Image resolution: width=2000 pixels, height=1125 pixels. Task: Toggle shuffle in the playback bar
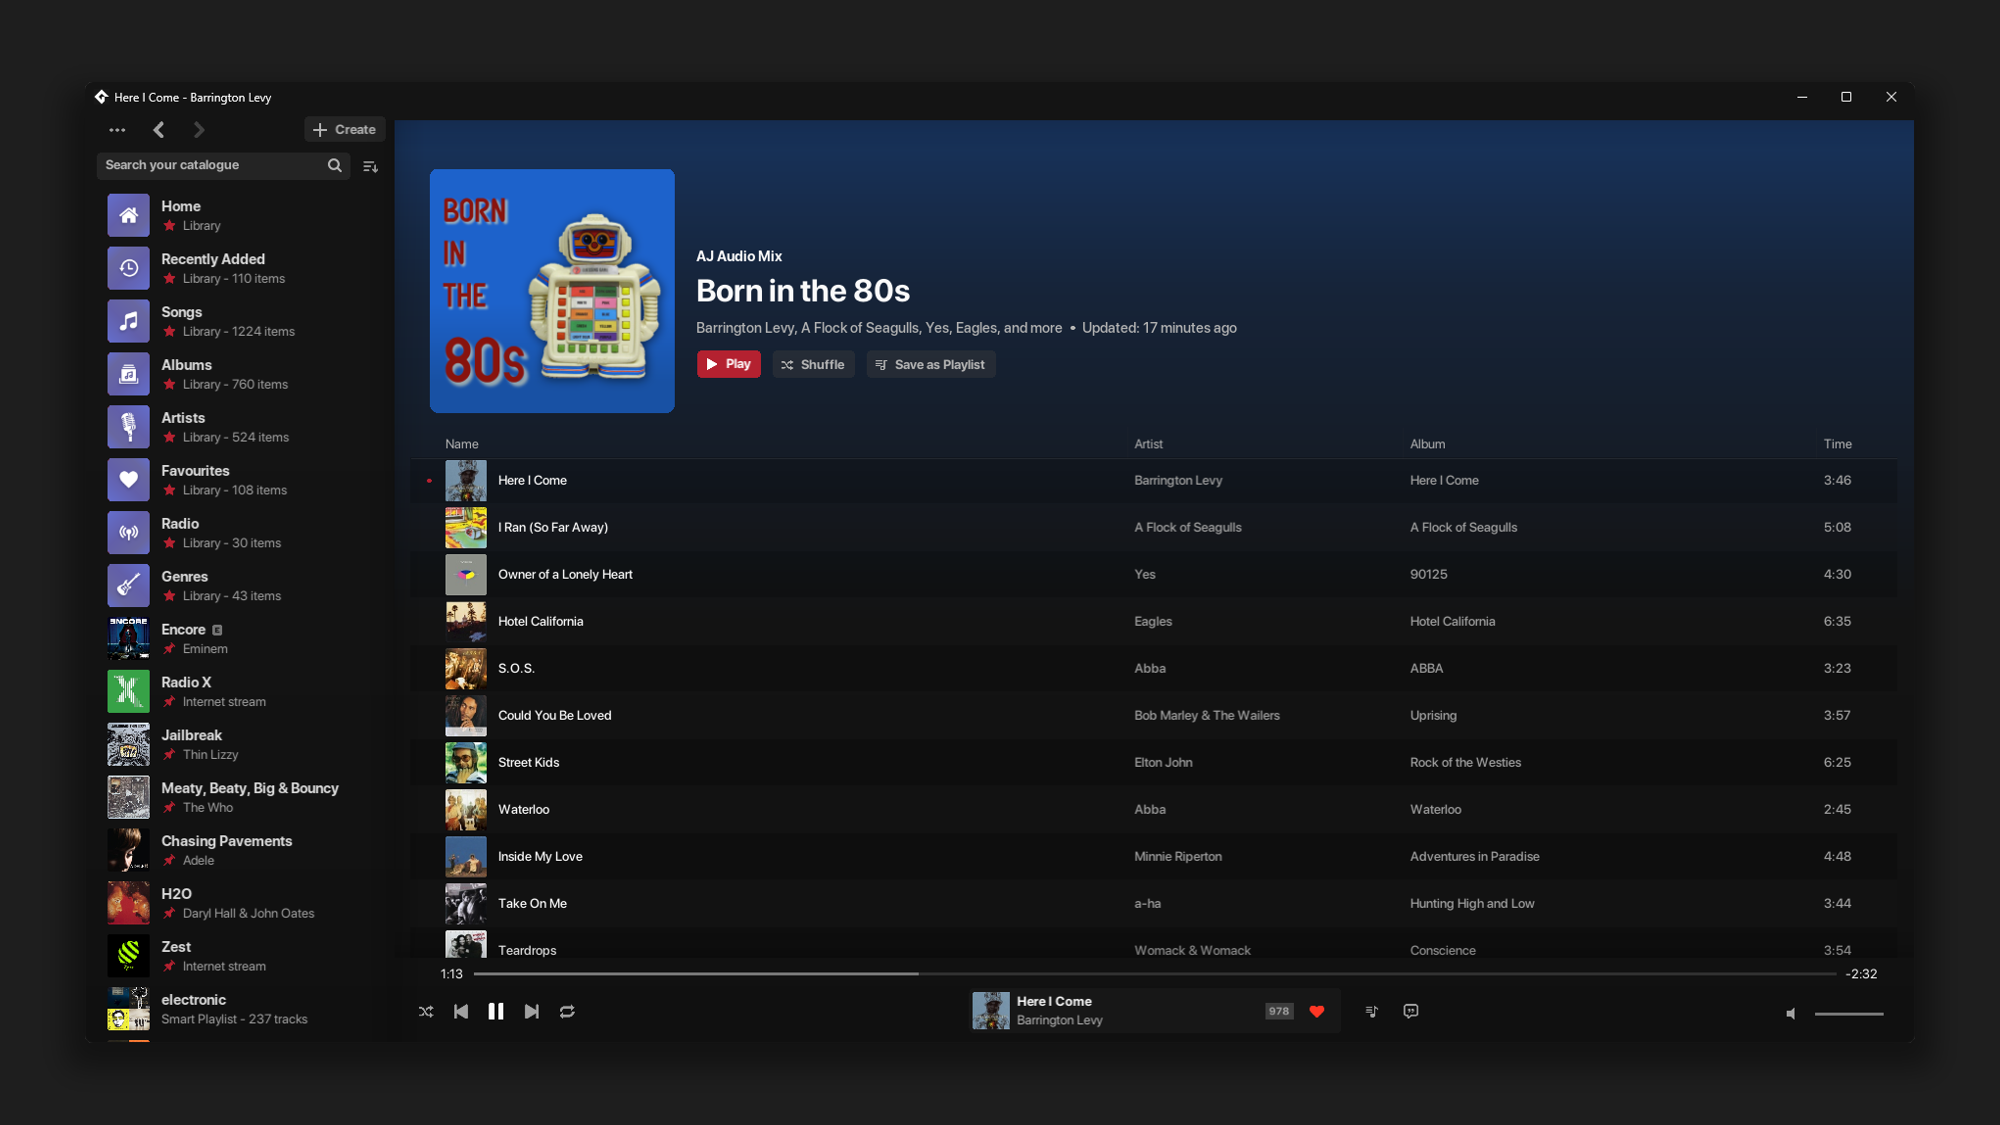pos(426,1012)
